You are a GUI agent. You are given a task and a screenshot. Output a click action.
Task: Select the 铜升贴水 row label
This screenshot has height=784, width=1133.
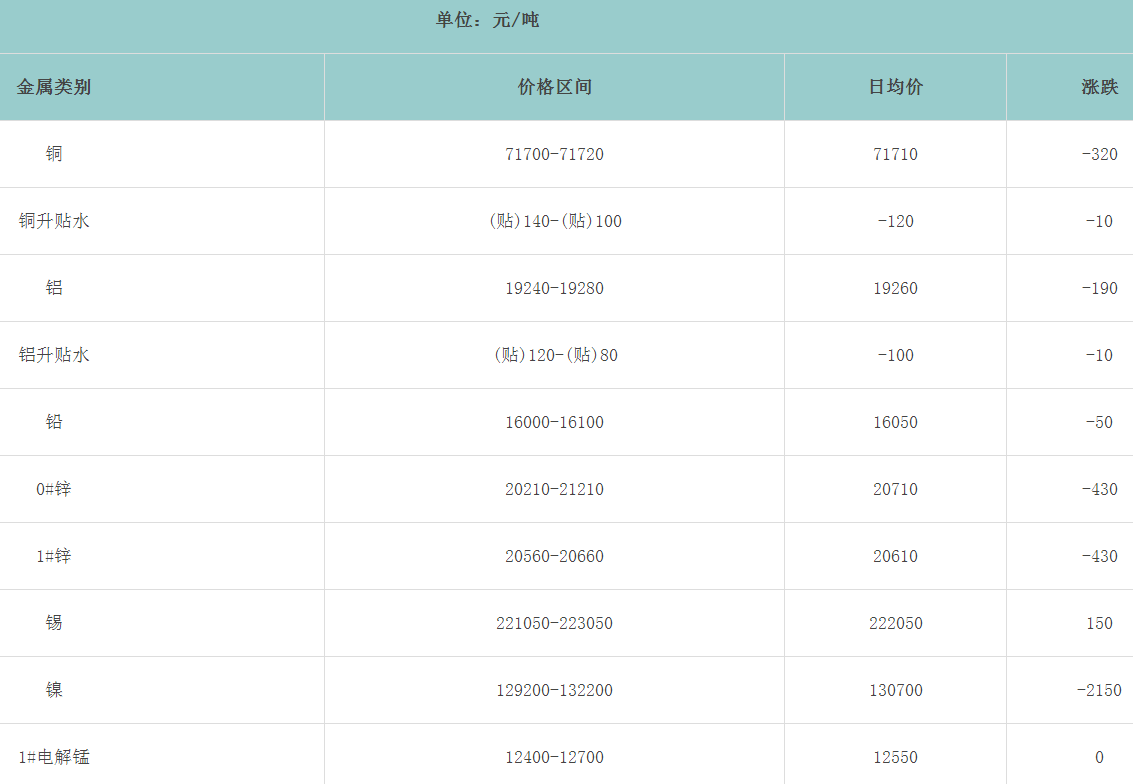pyautogui.click(x=54, y=221)
